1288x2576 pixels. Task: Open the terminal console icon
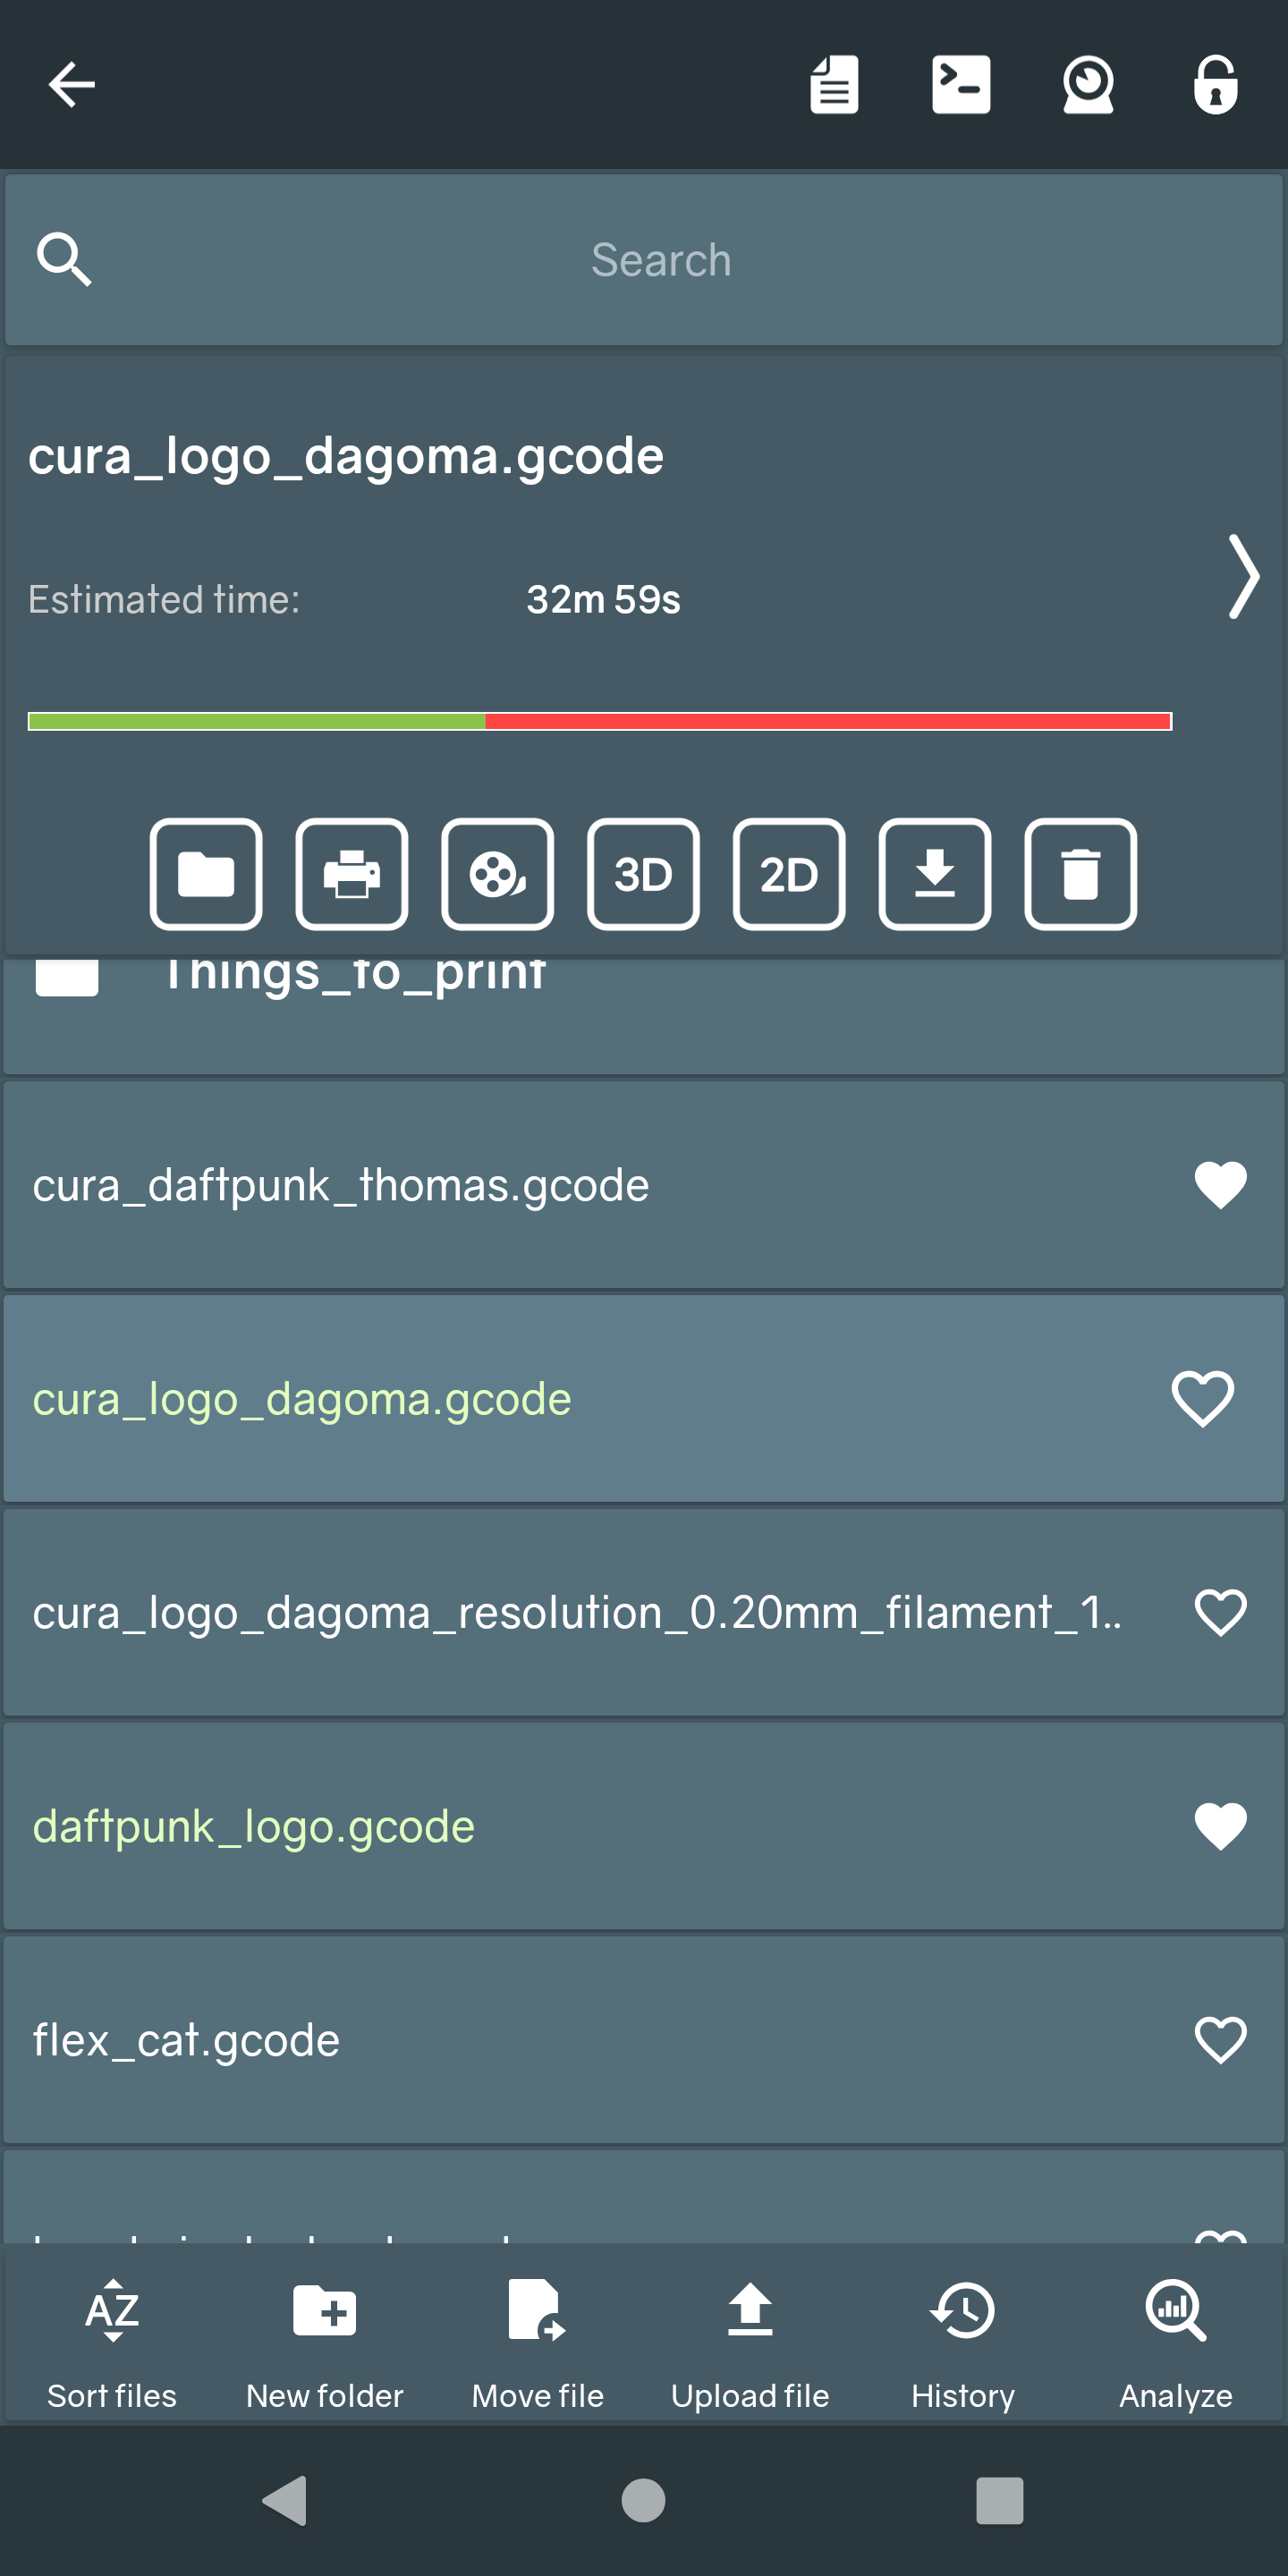[960, 84]
